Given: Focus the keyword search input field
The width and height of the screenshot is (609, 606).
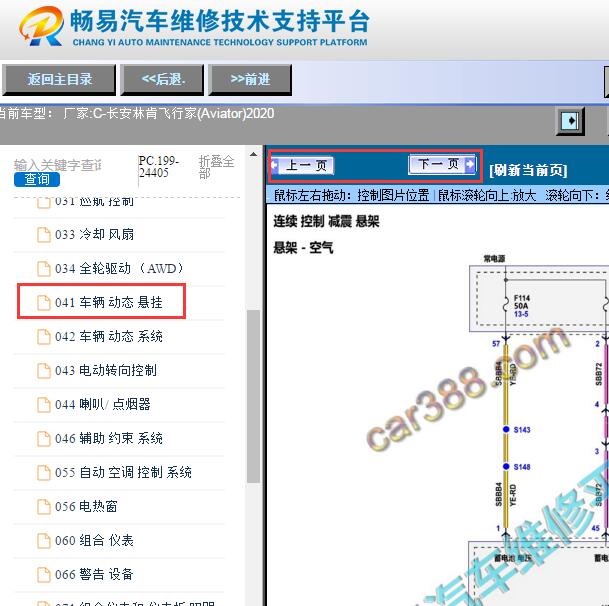Looking at the screenshot, I should pyautogui.click(x=58, y=165).
